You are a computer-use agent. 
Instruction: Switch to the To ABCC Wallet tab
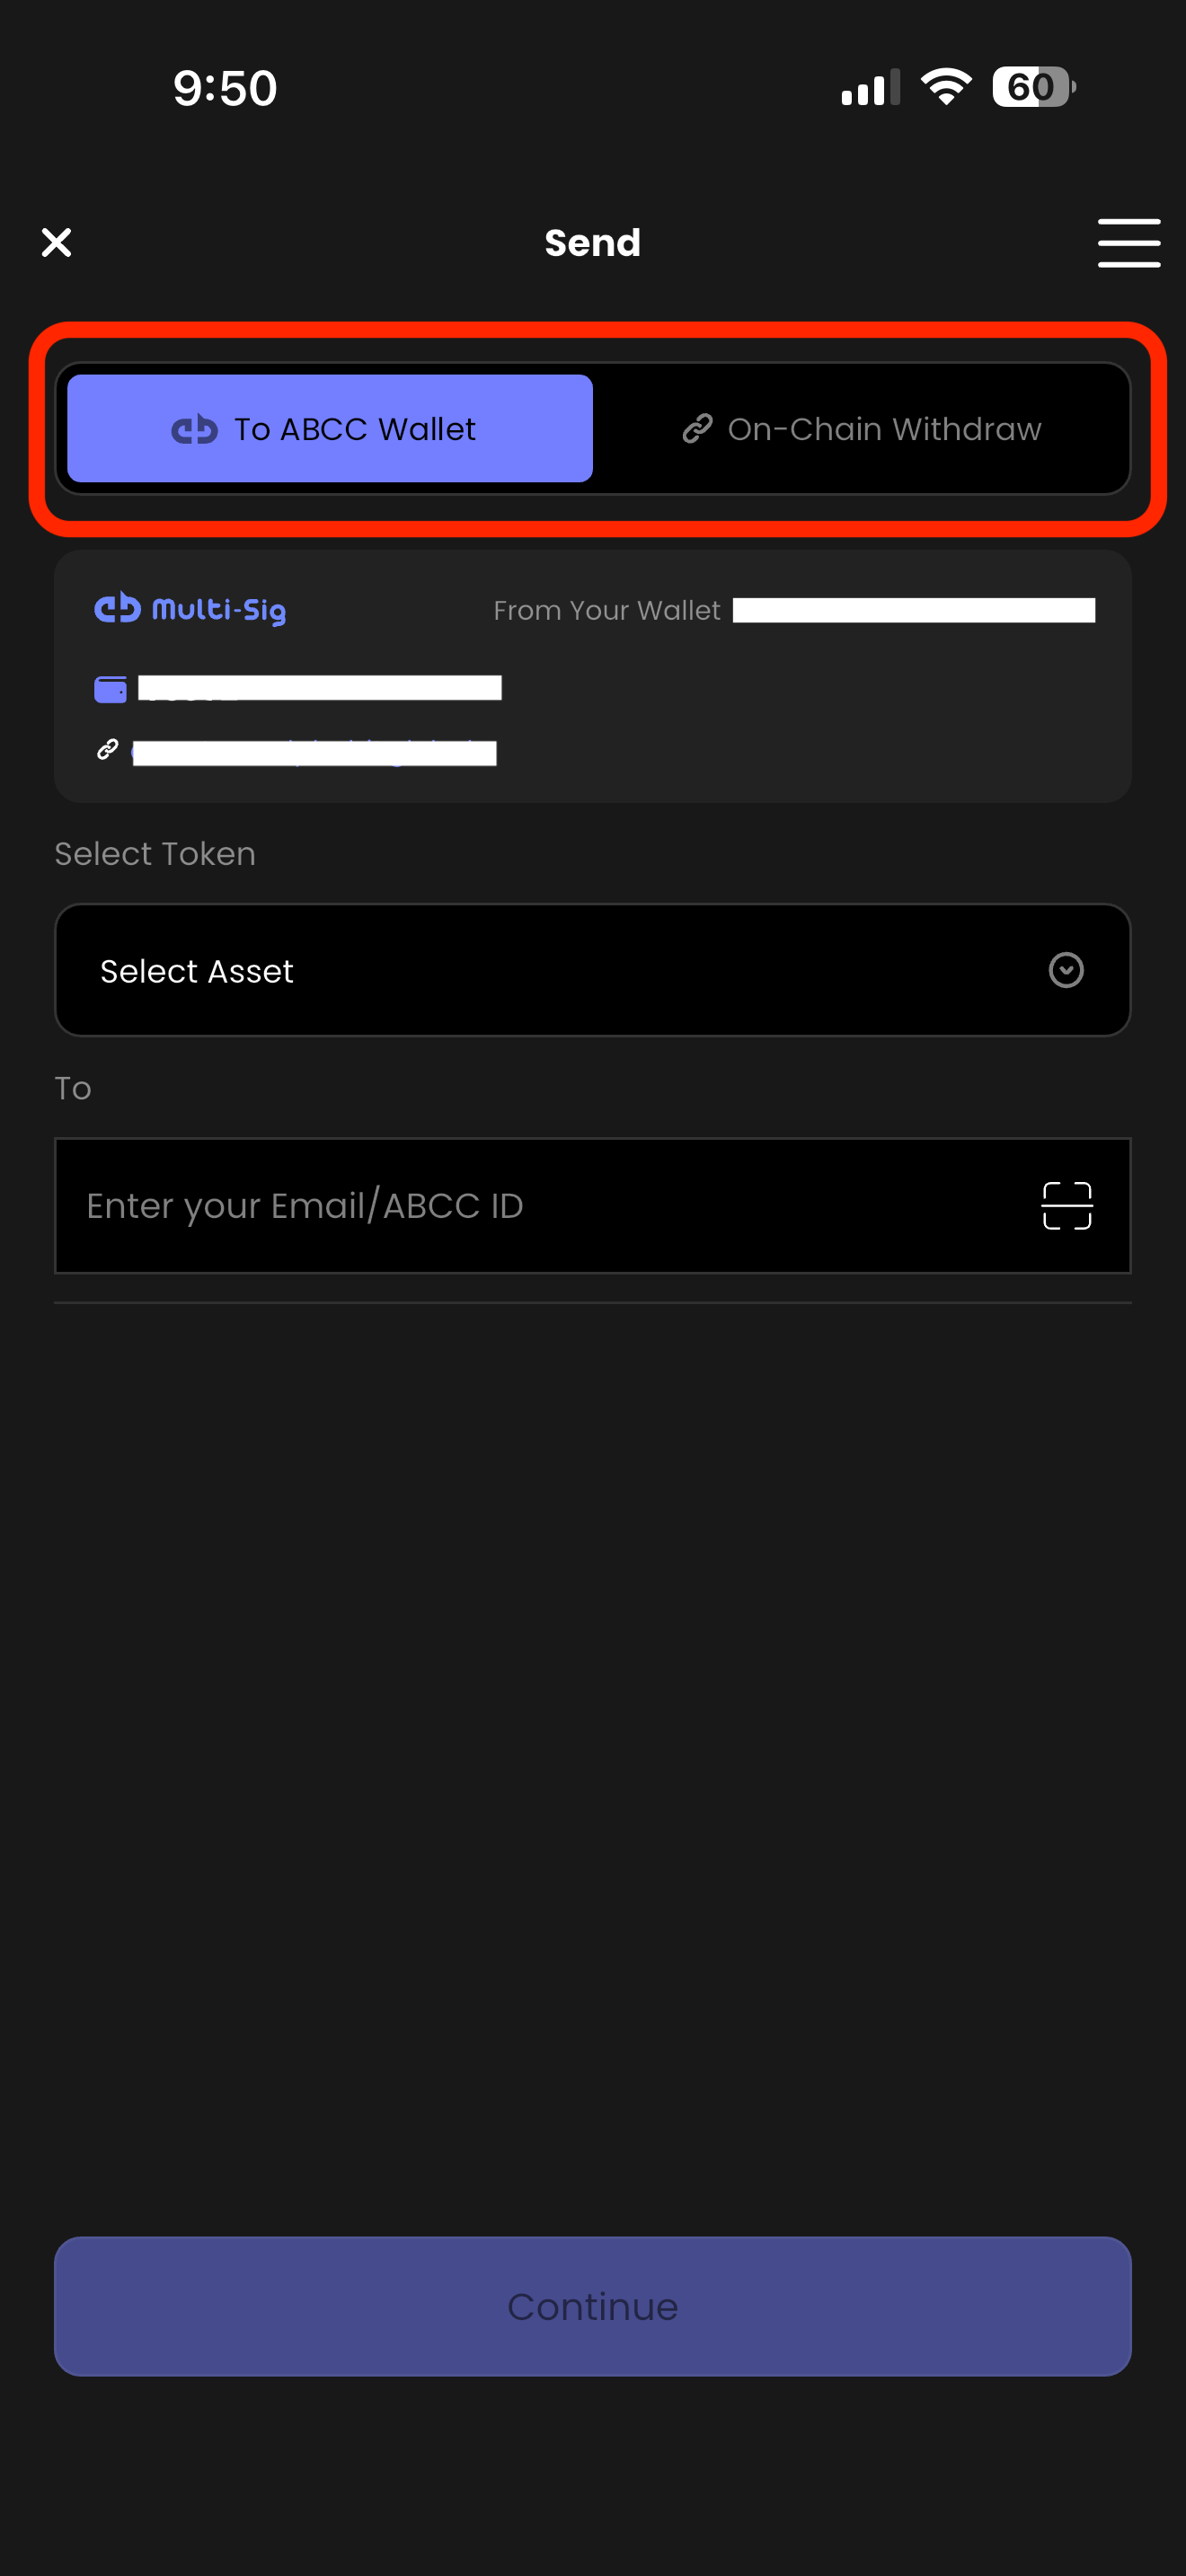(330, 429)
